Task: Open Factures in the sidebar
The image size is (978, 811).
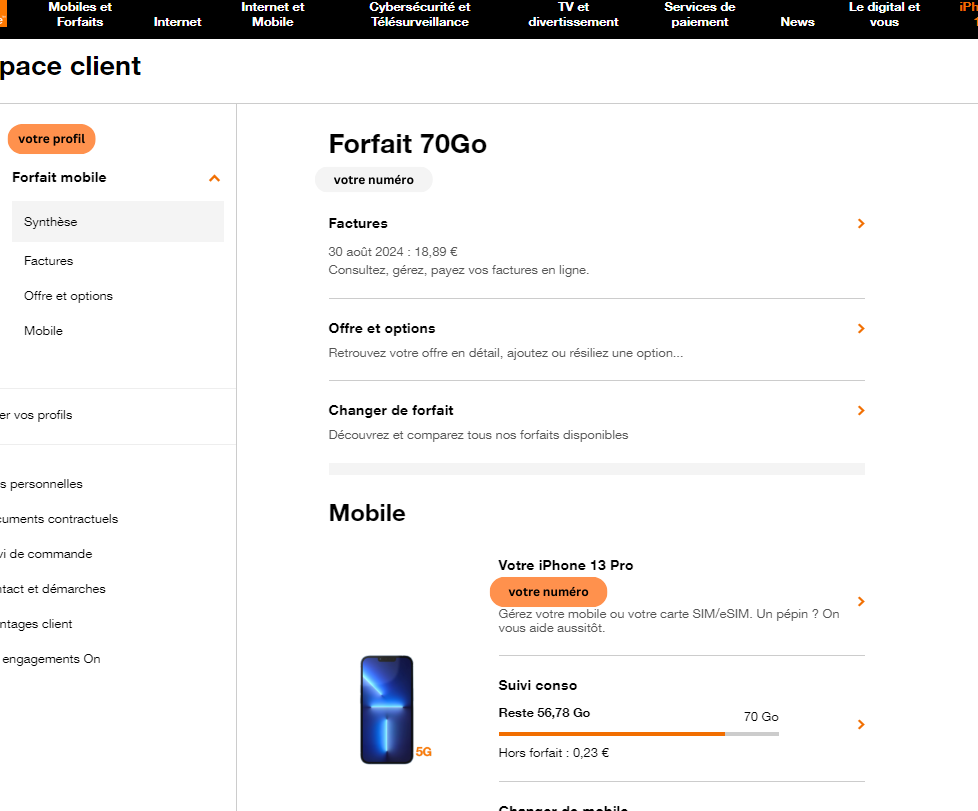Action: point(49,261)
